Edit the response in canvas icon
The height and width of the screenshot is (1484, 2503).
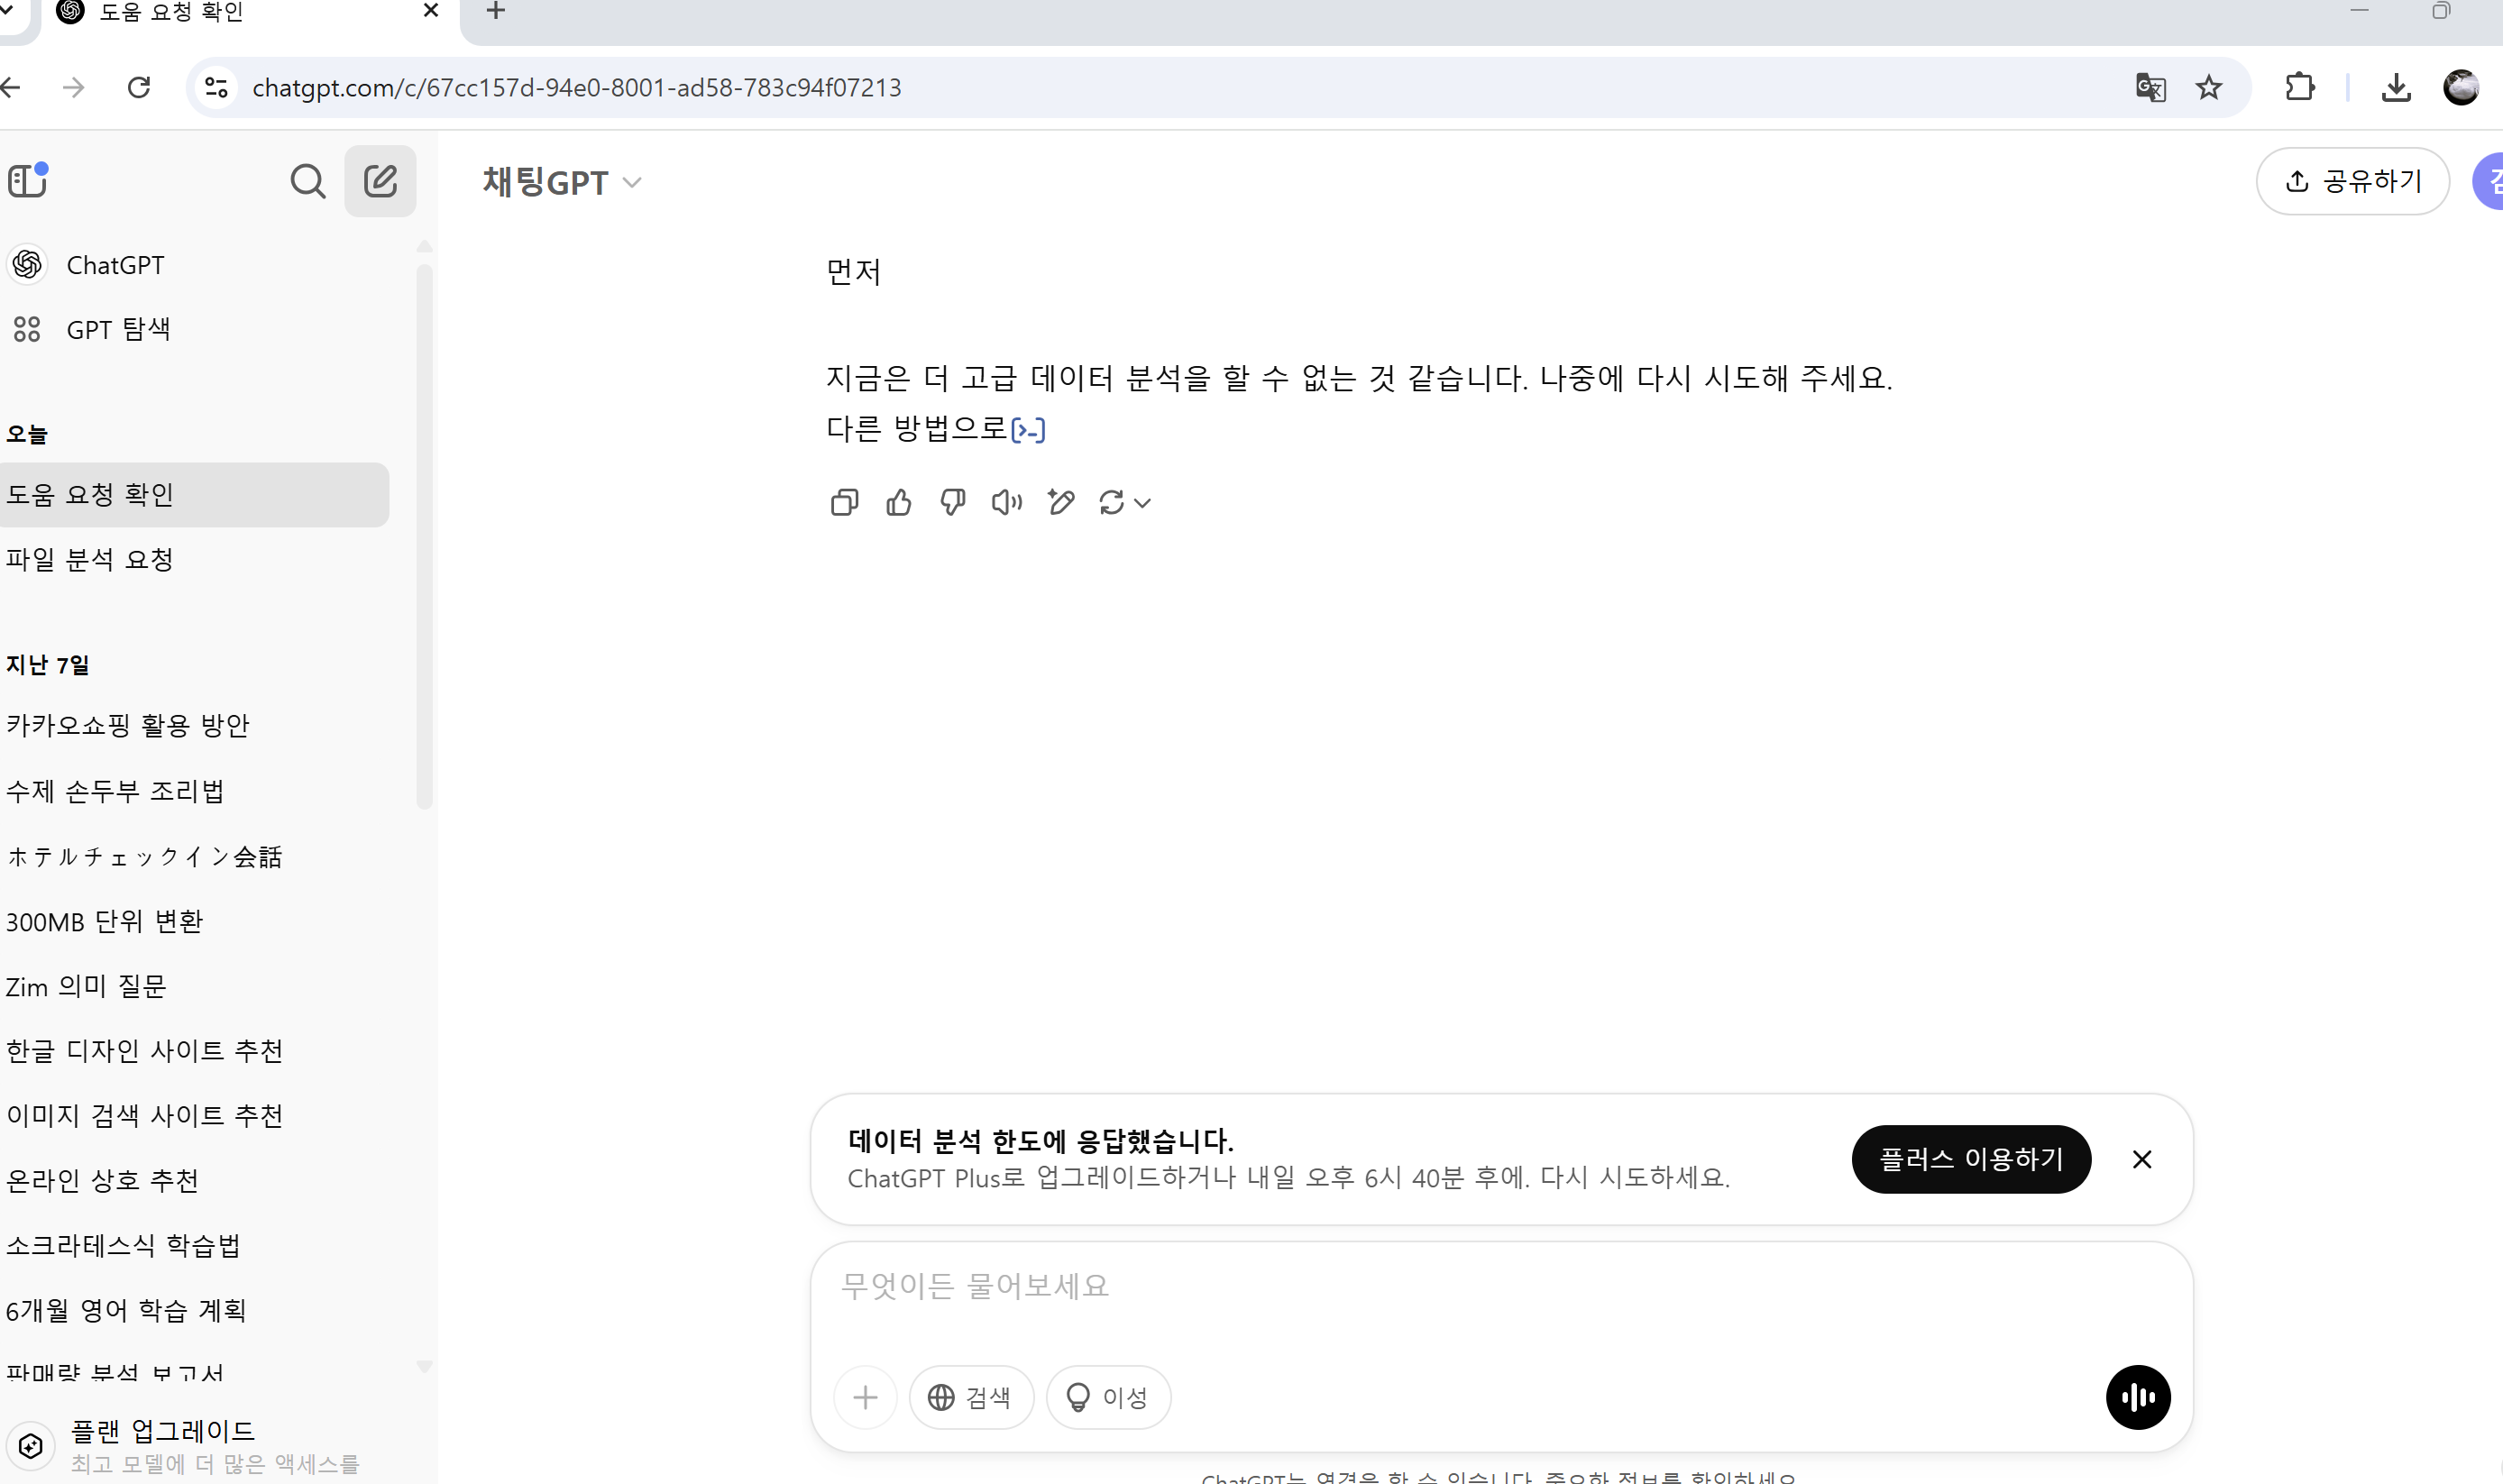pyautogui.click(x=1061, y=502)
